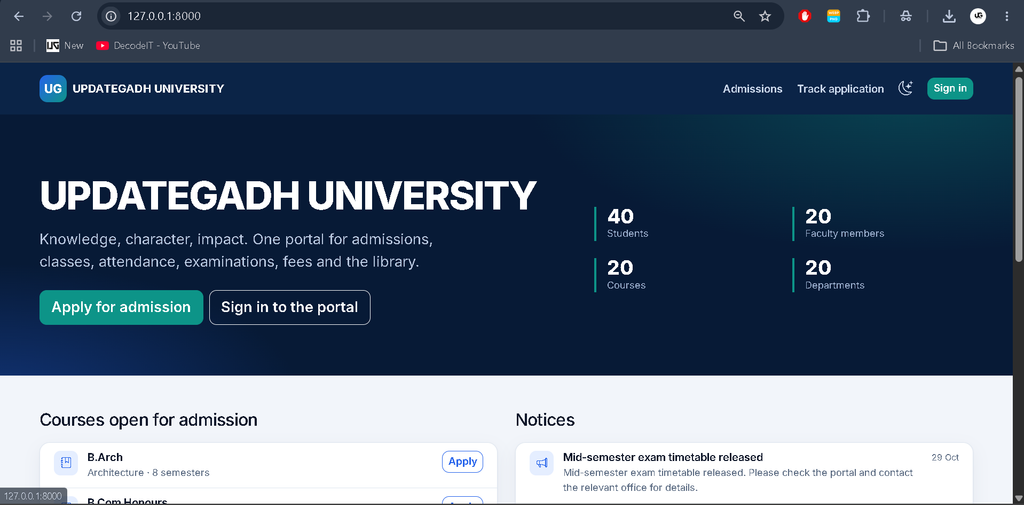
Task: Click the Apply button for B.Arch
Action: 462,461
